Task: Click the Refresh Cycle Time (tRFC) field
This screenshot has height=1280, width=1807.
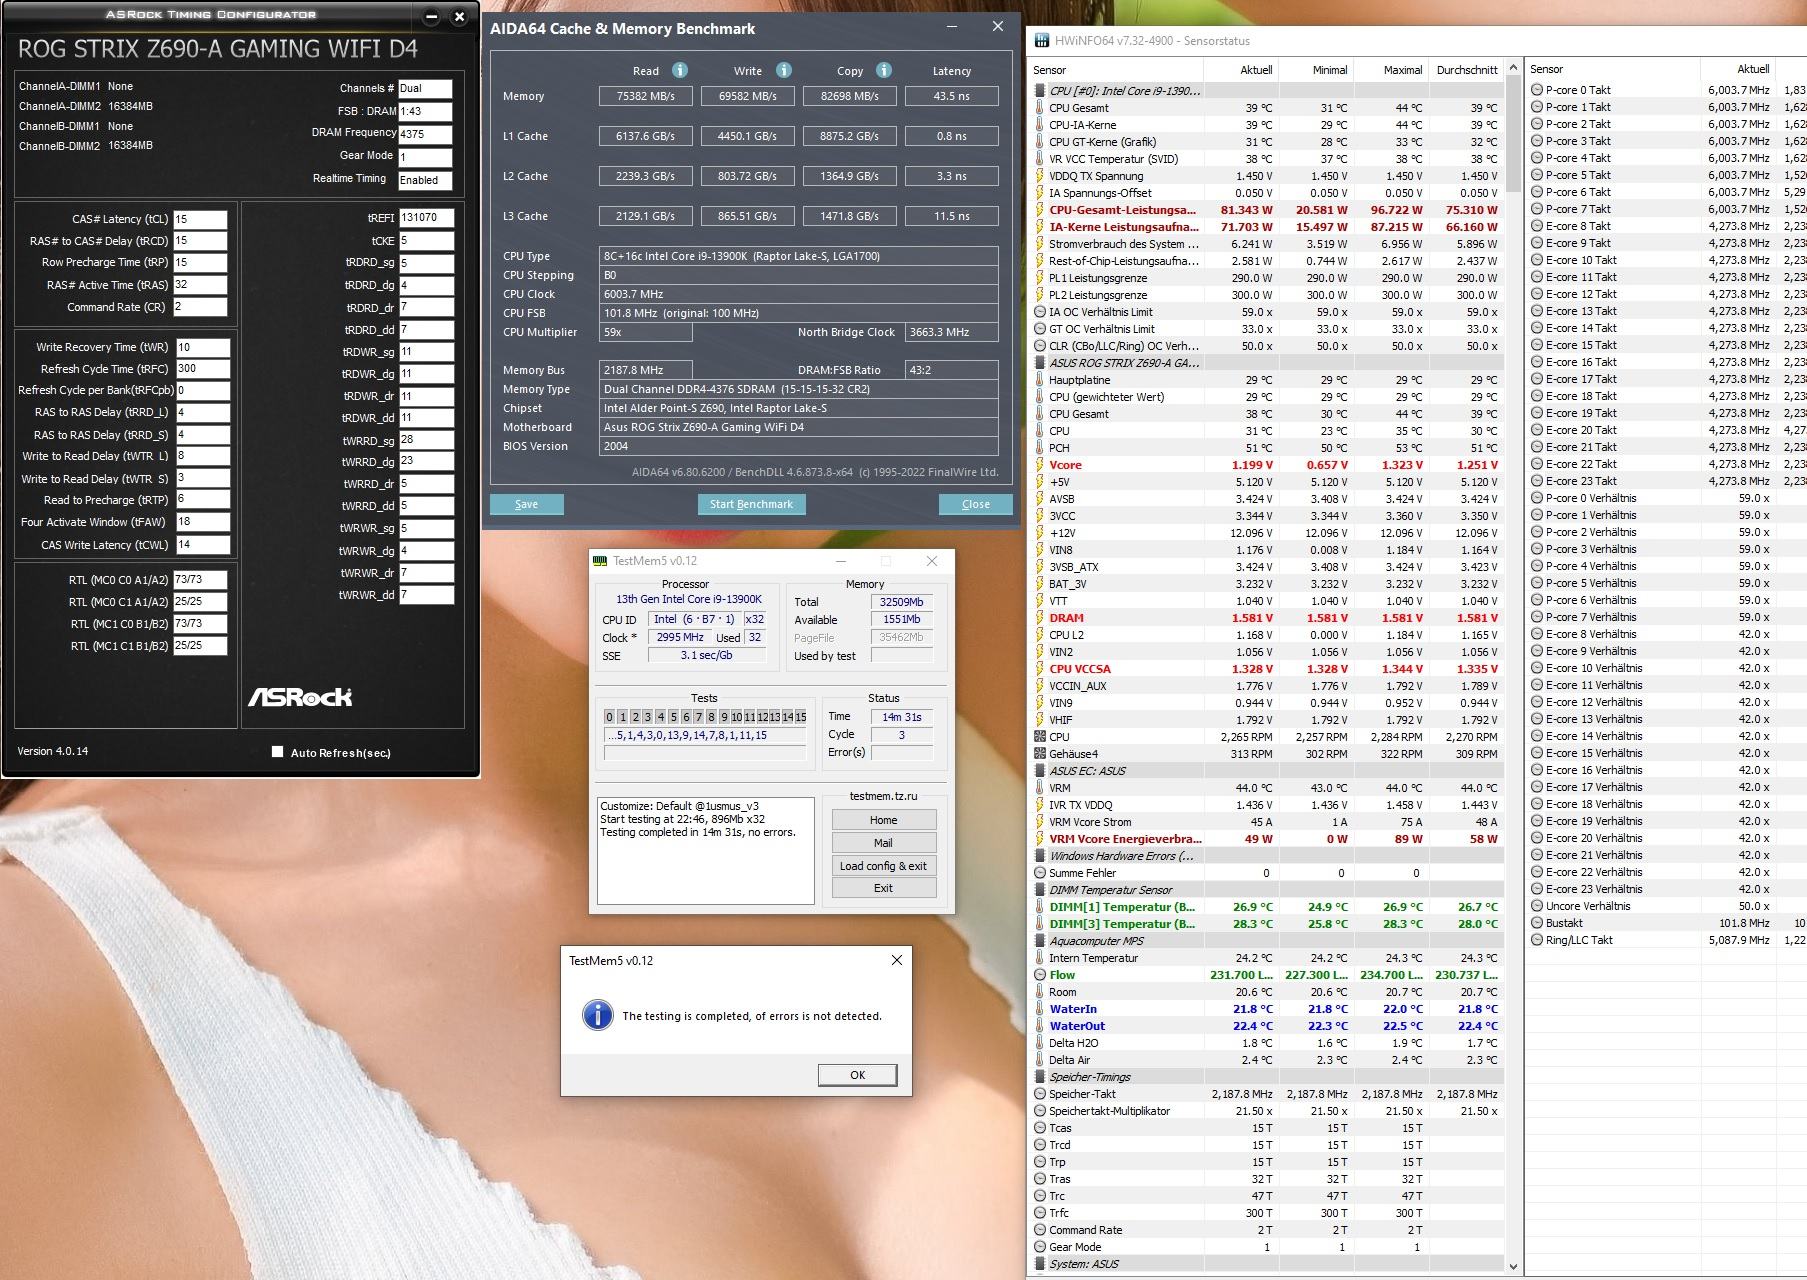Action: 203,369
